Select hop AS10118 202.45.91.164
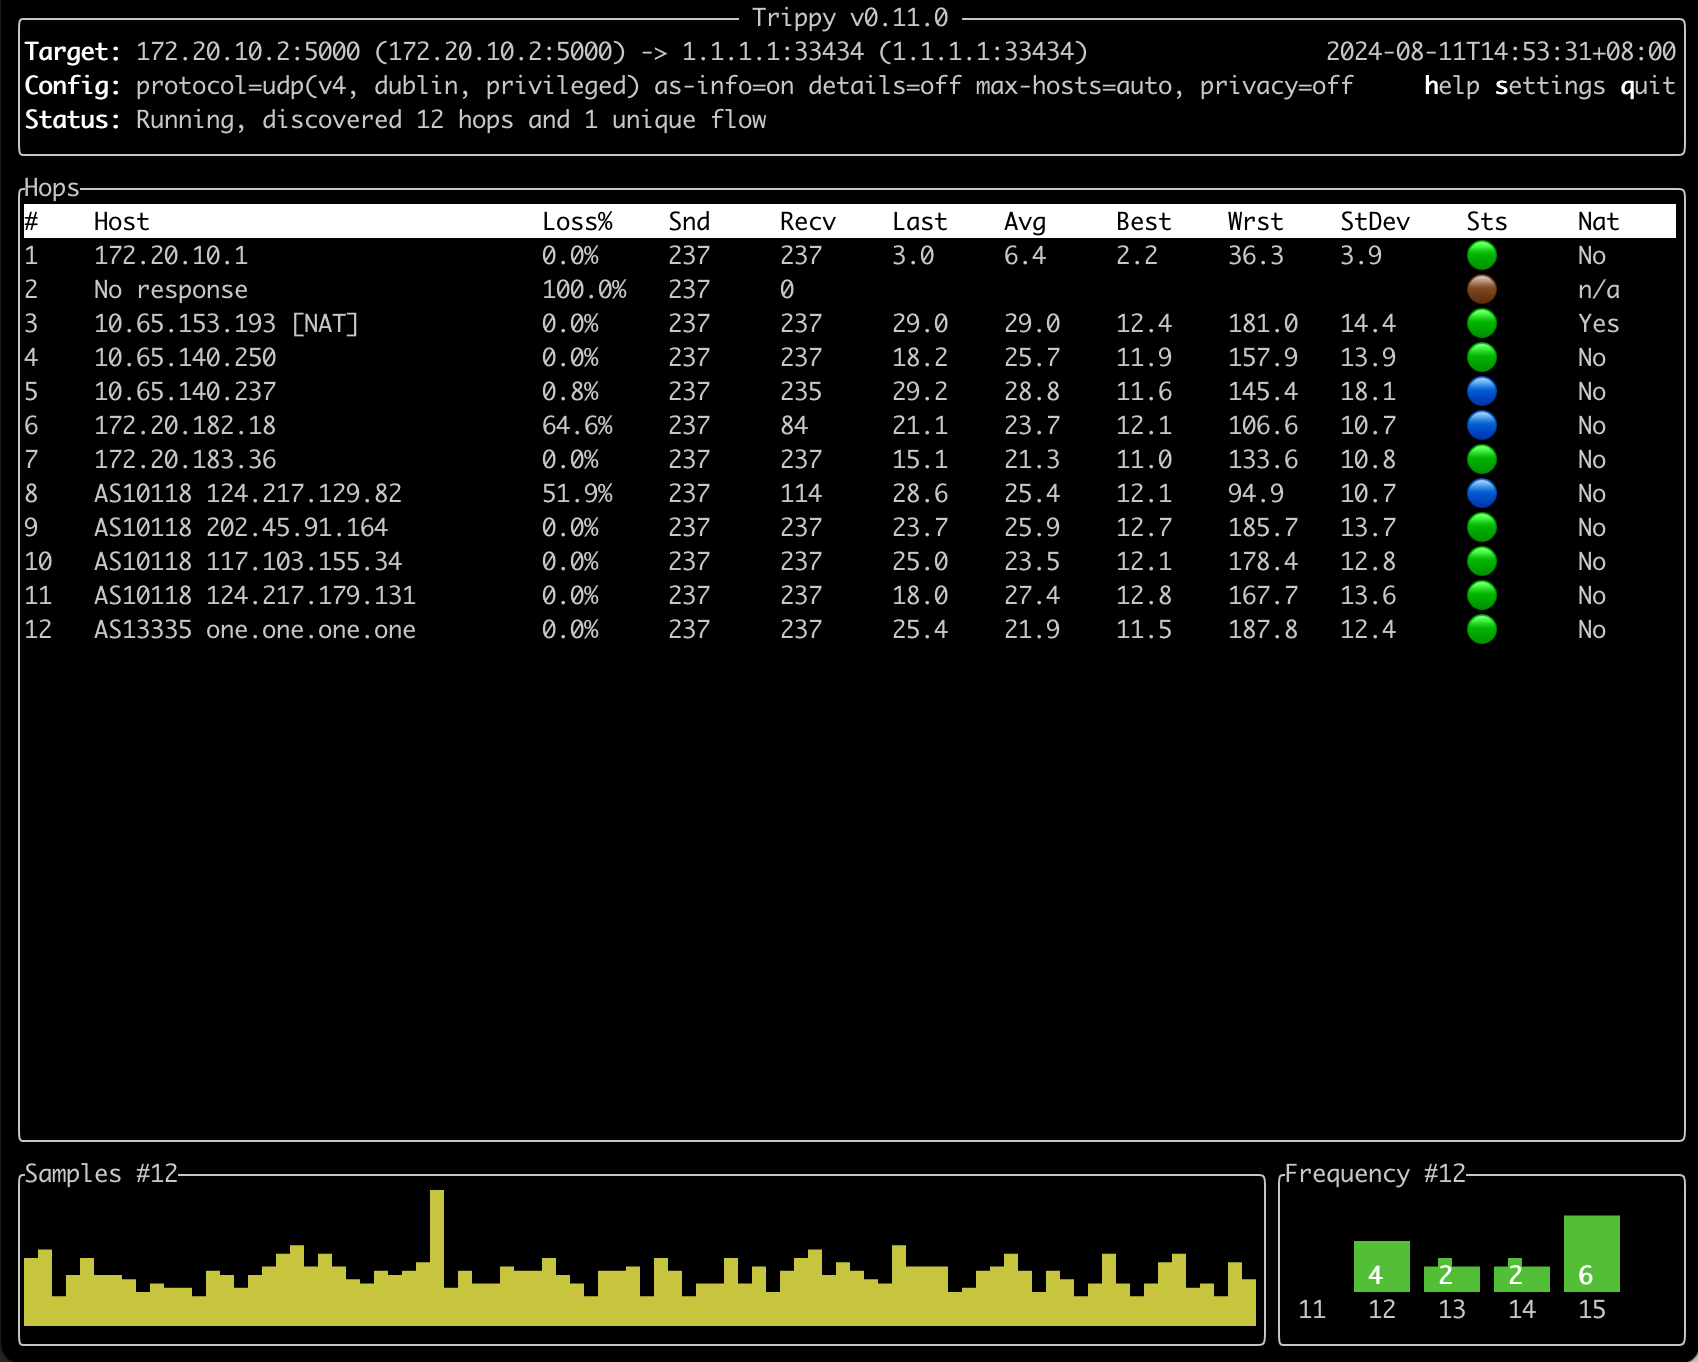 coord(849,528)
